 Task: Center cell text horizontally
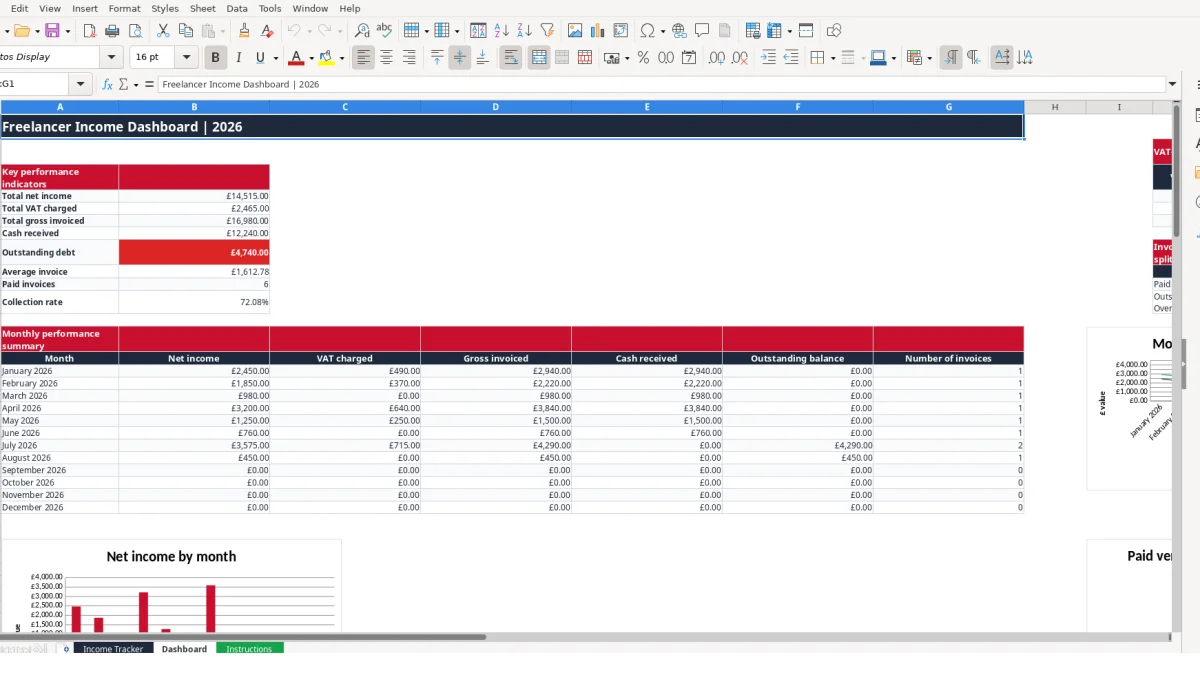(x=386, y=58)
